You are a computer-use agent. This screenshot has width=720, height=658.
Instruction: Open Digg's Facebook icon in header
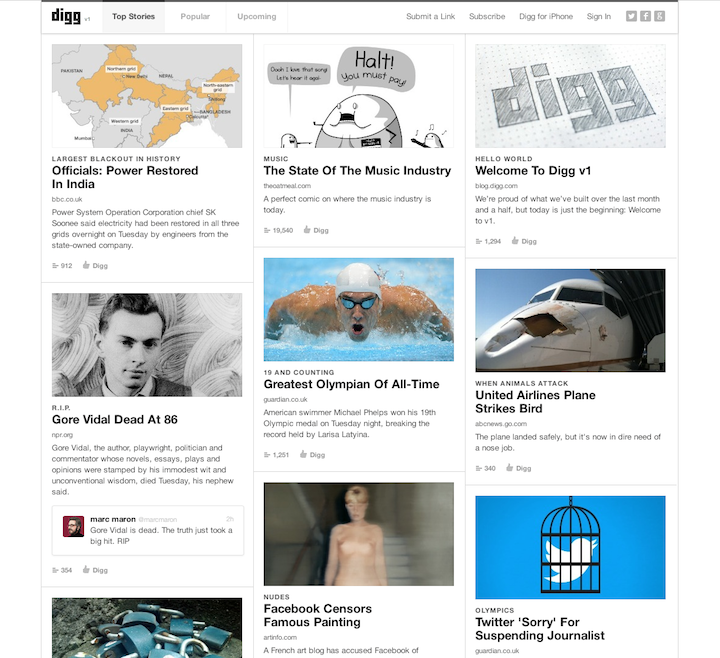click(646, 17)
